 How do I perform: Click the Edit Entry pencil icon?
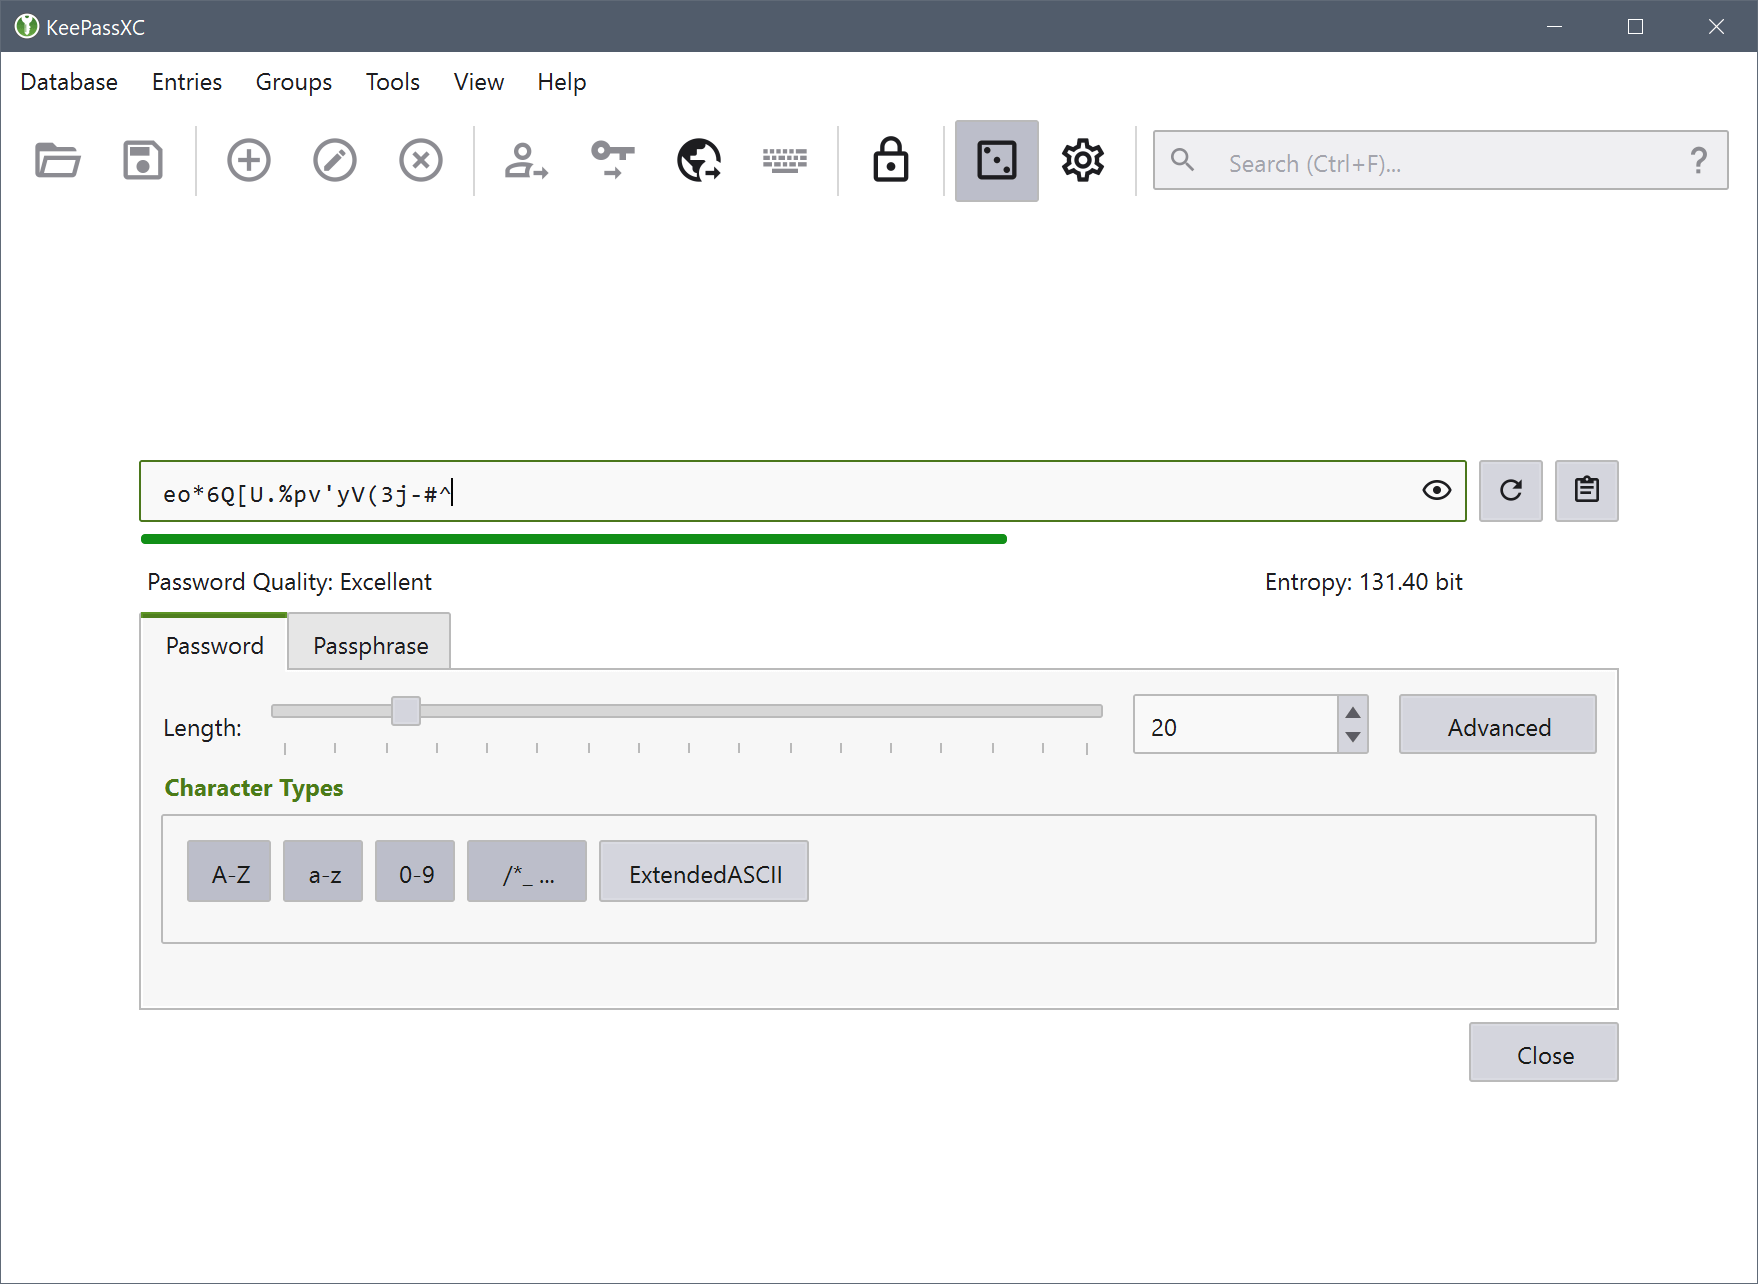click(335, 160)
